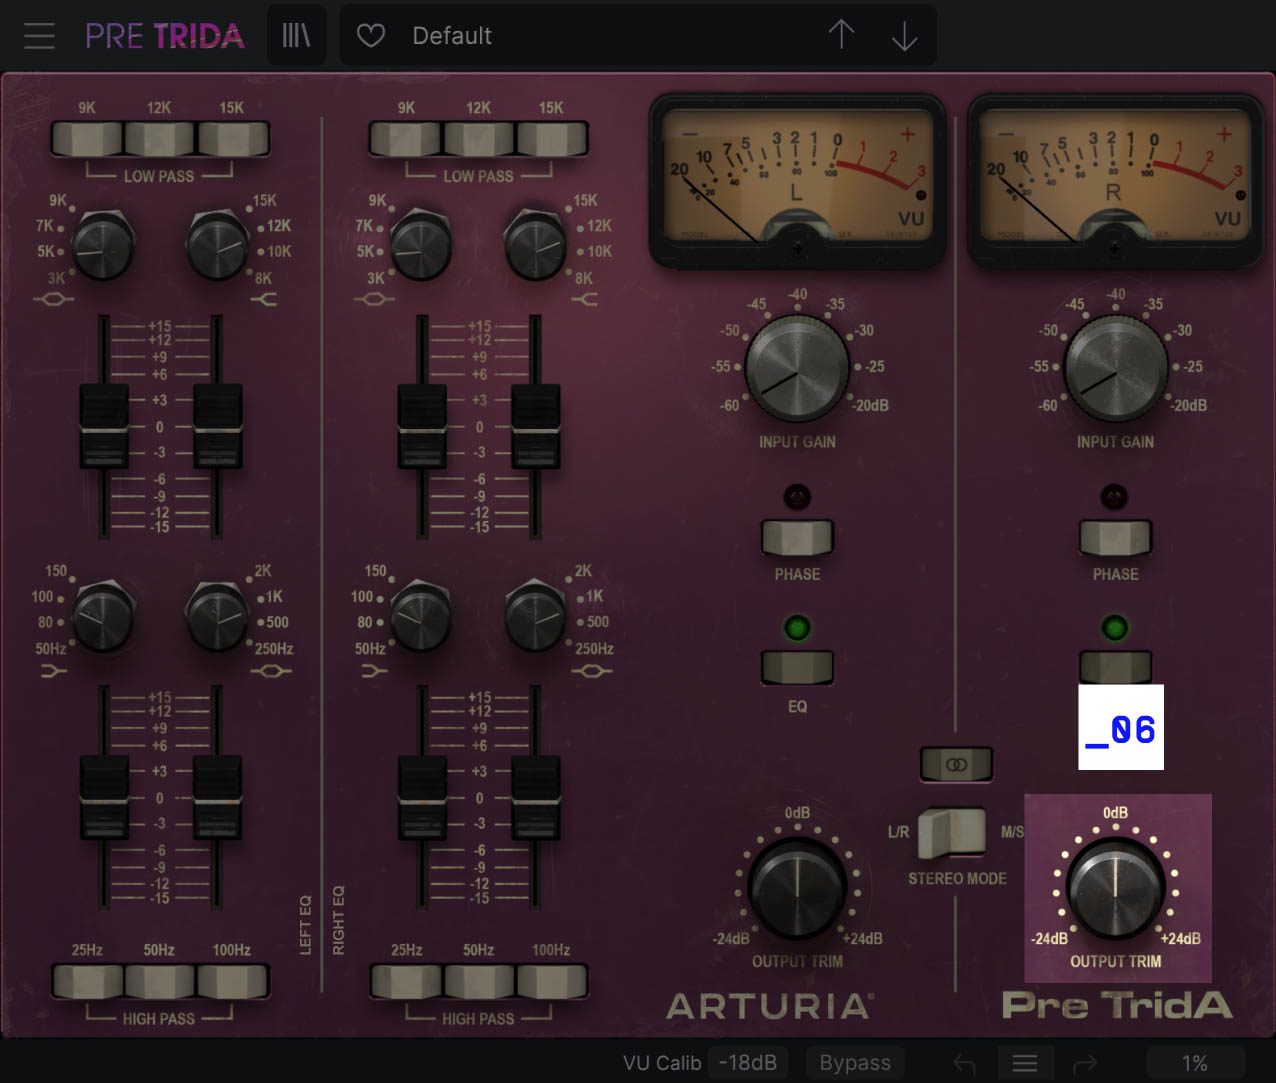This screenshot has width=1276, height=1083.
Task: Undo the last change in the bottom bar
Action: click(x=963, y=1062)
